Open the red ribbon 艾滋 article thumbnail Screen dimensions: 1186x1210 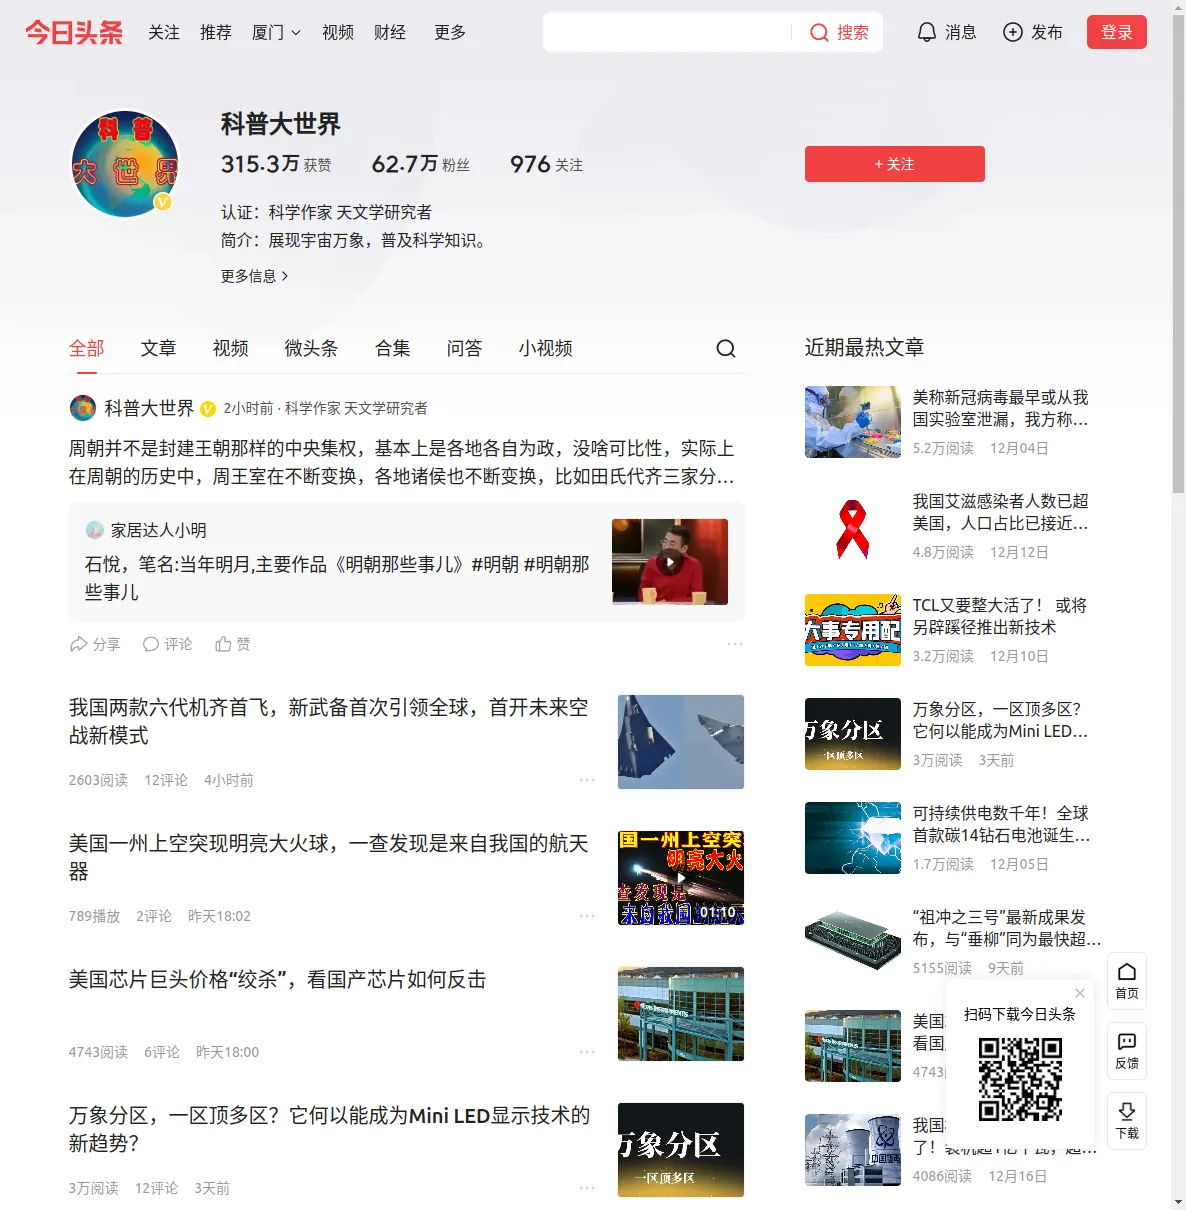853,526
